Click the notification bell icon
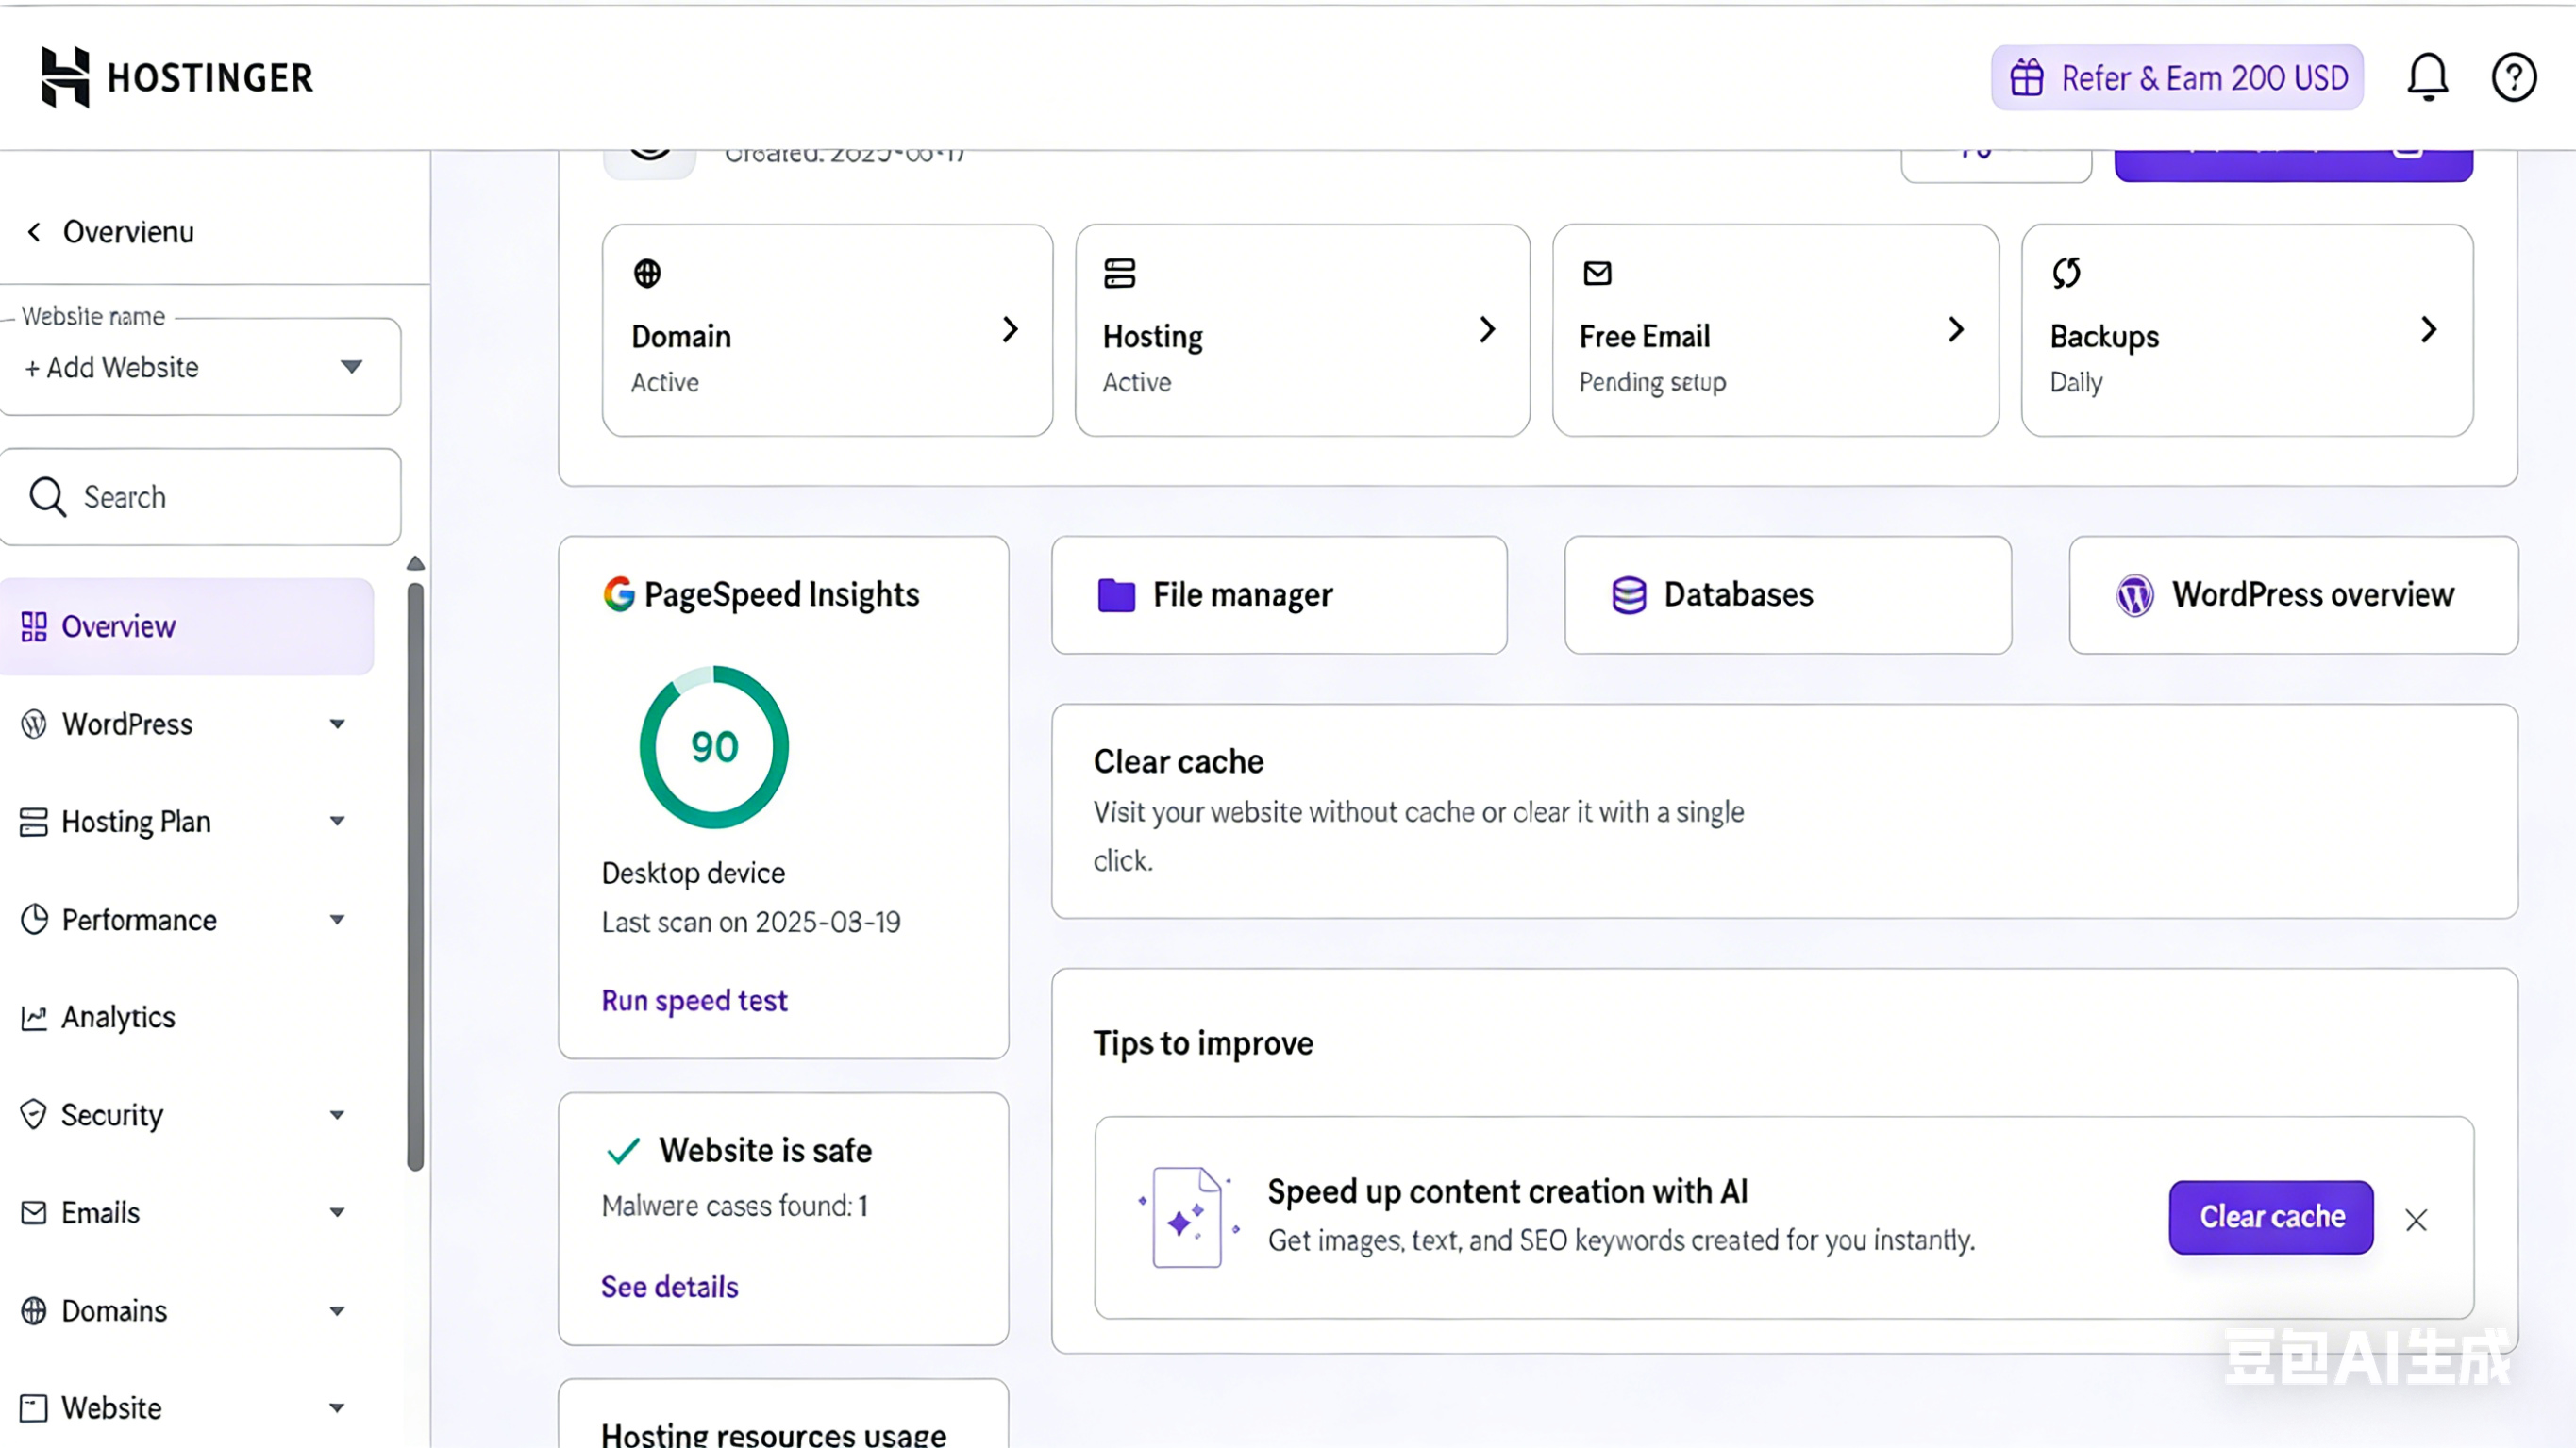The height and width of the screenshot is (1448, 2576). coord(2428,77)
